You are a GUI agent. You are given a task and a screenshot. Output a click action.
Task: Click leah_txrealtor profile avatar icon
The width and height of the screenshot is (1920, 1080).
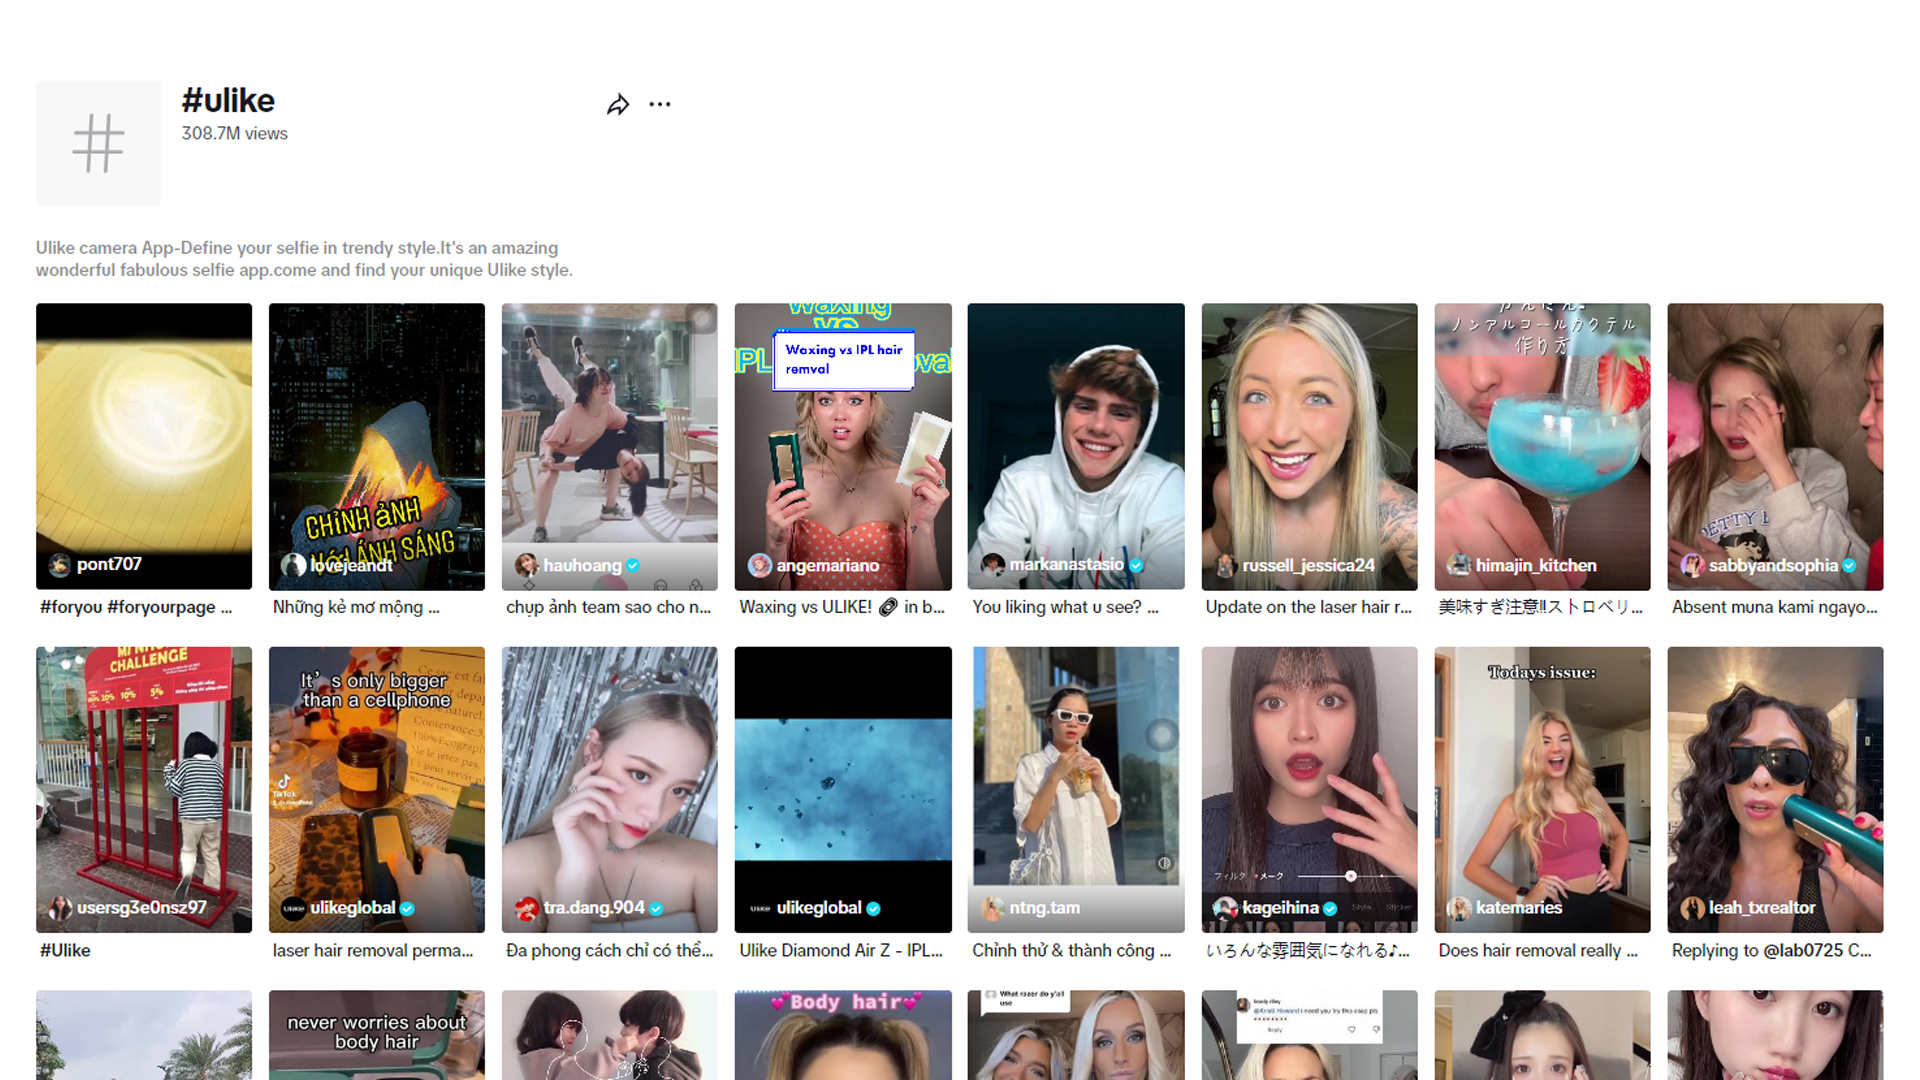pyautogui.click(x=1692, y=908)
